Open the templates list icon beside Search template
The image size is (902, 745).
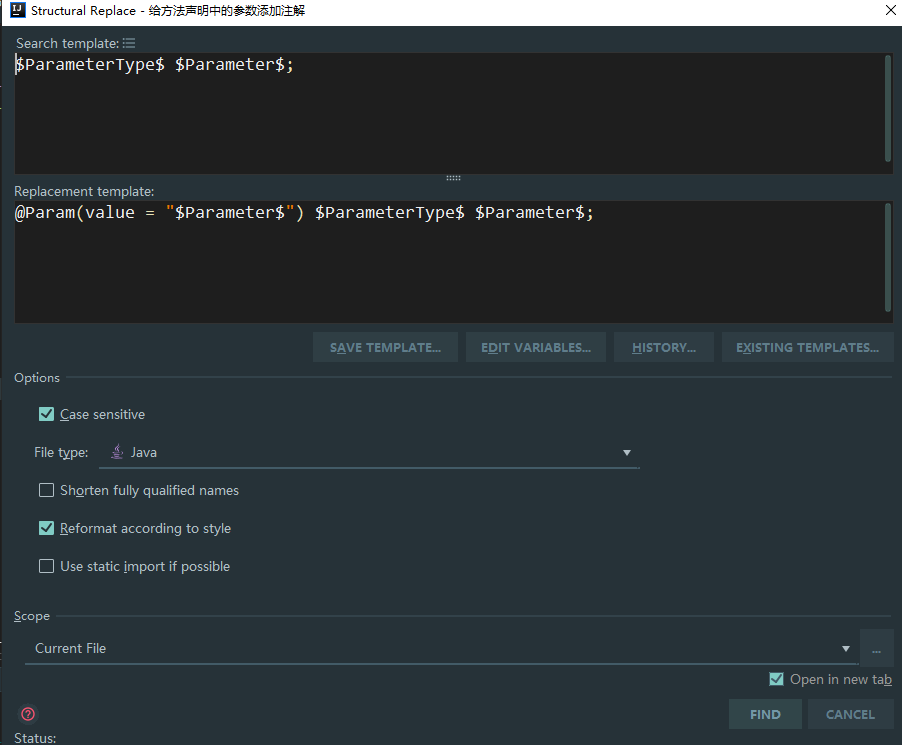(x=129, y=42)
